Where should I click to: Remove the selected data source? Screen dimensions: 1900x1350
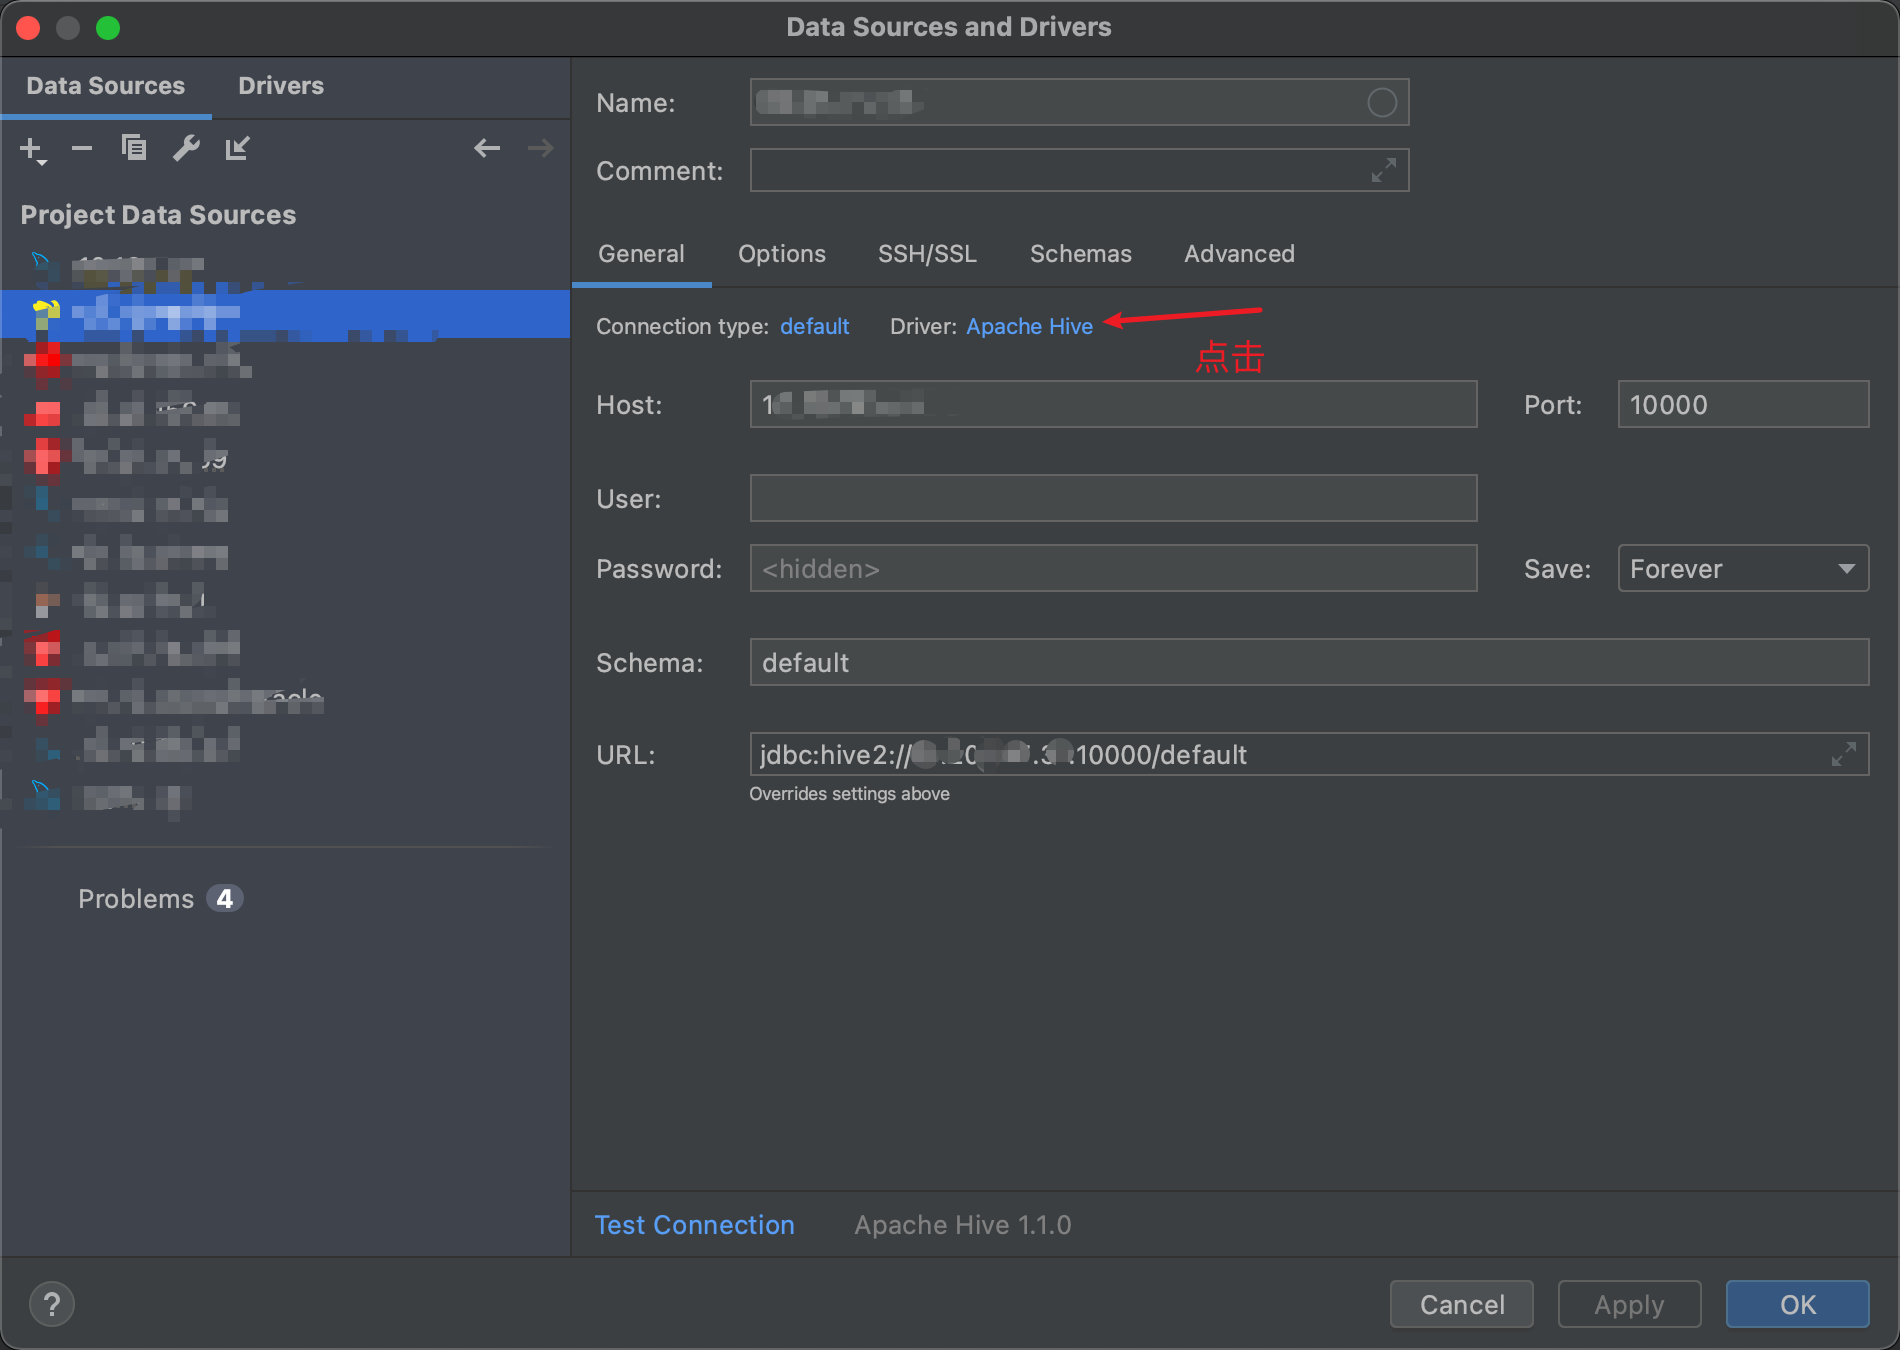tap(82, 148)
